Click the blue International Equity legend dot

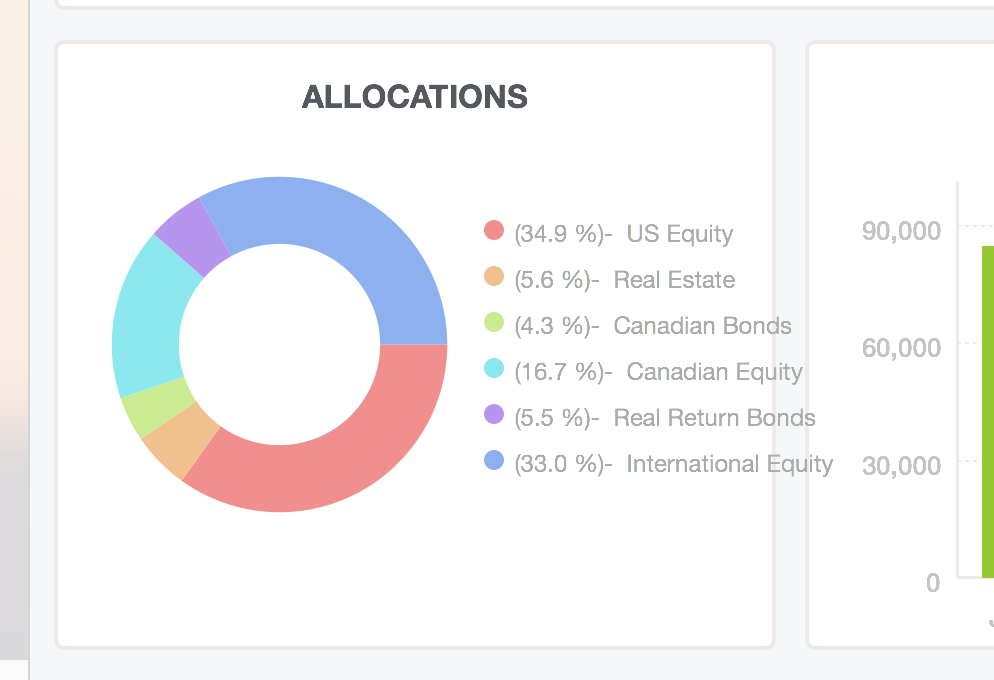pyautogui.click(x=494, y=460)
